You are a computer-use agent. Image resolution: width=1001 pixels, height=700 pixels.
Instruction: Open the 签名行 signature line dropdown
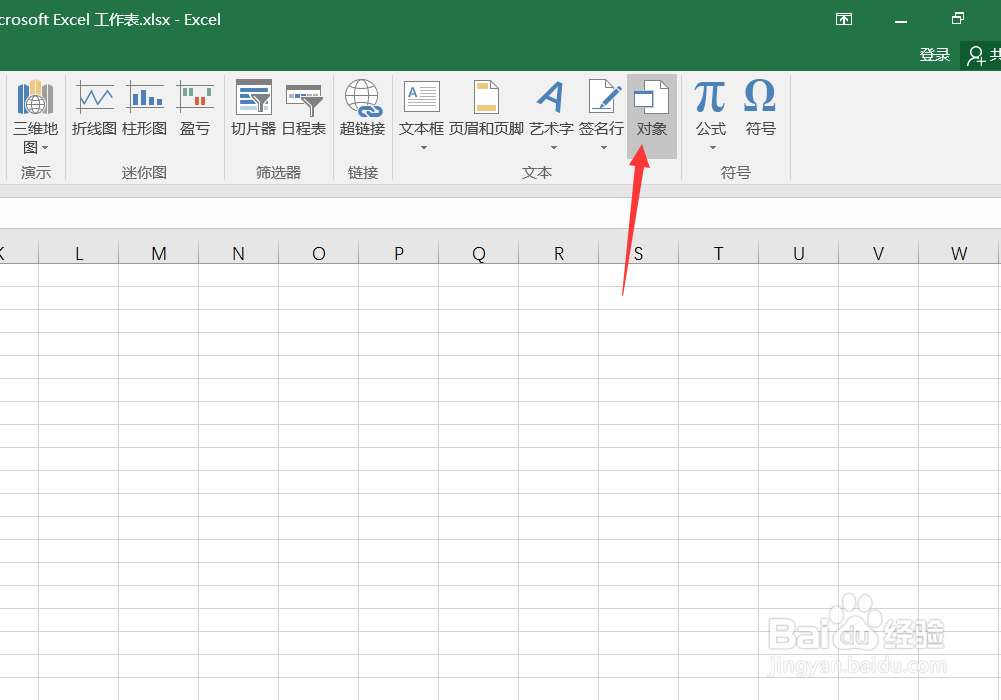click(603, 147)
